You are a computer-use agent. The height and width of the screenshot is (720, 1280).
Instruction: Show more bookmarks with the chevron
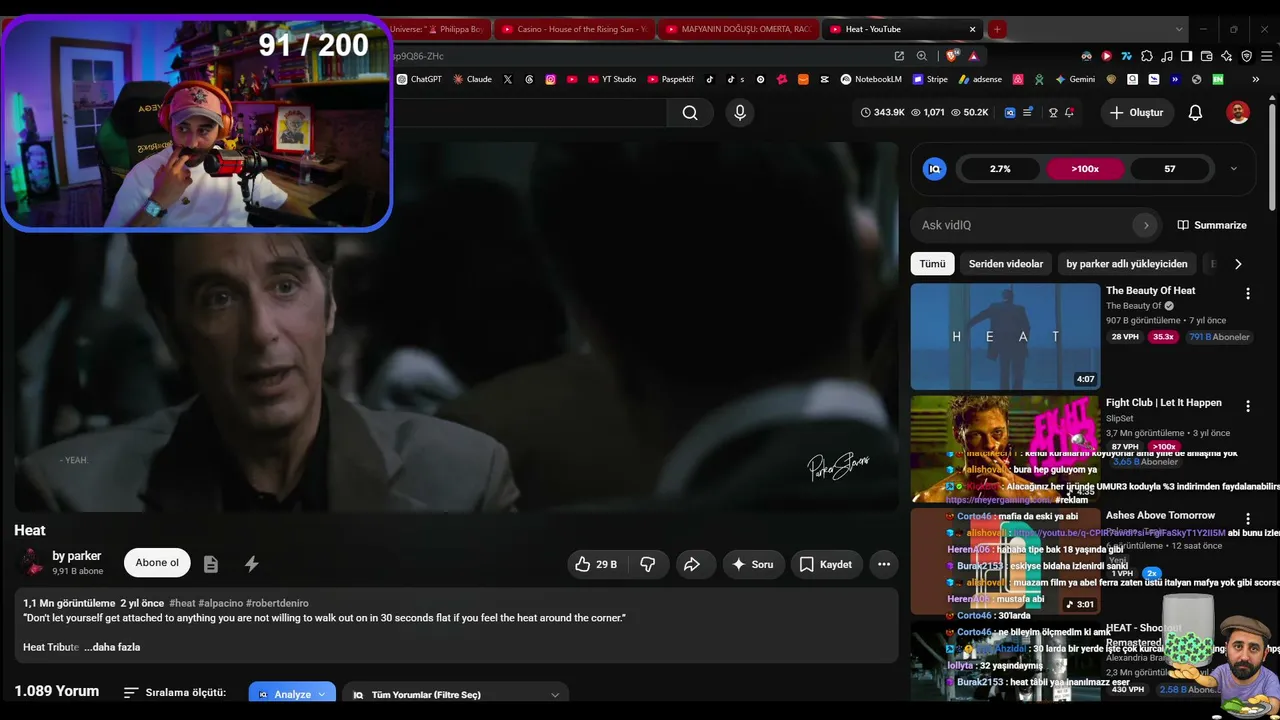tap(1258, 79)
